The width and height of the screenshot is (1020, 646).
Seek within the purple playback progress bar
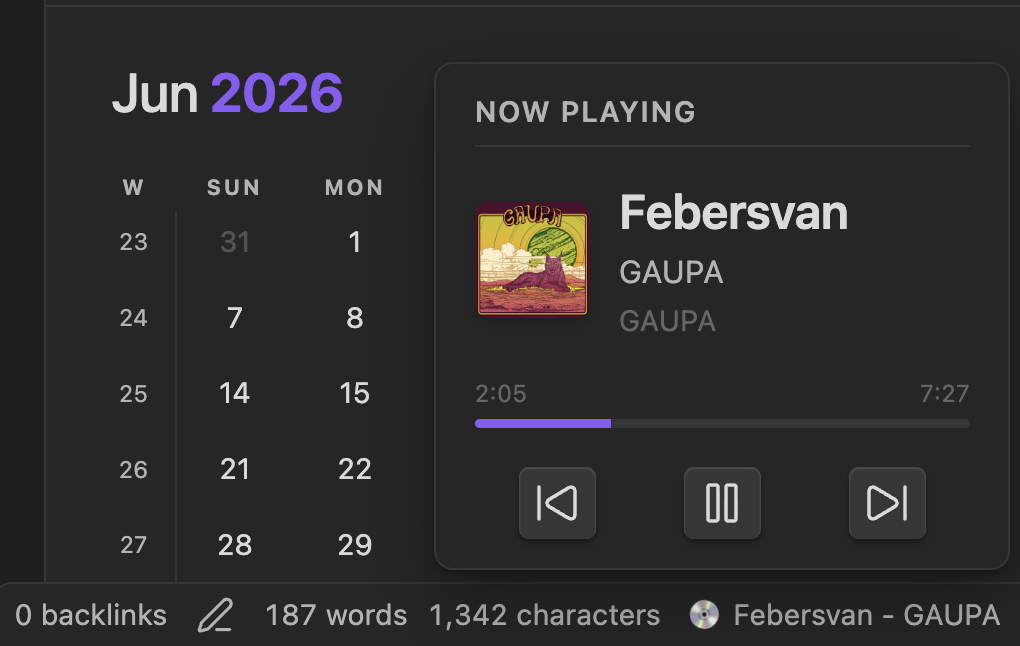pyautogui.click(x=722, y=424)
